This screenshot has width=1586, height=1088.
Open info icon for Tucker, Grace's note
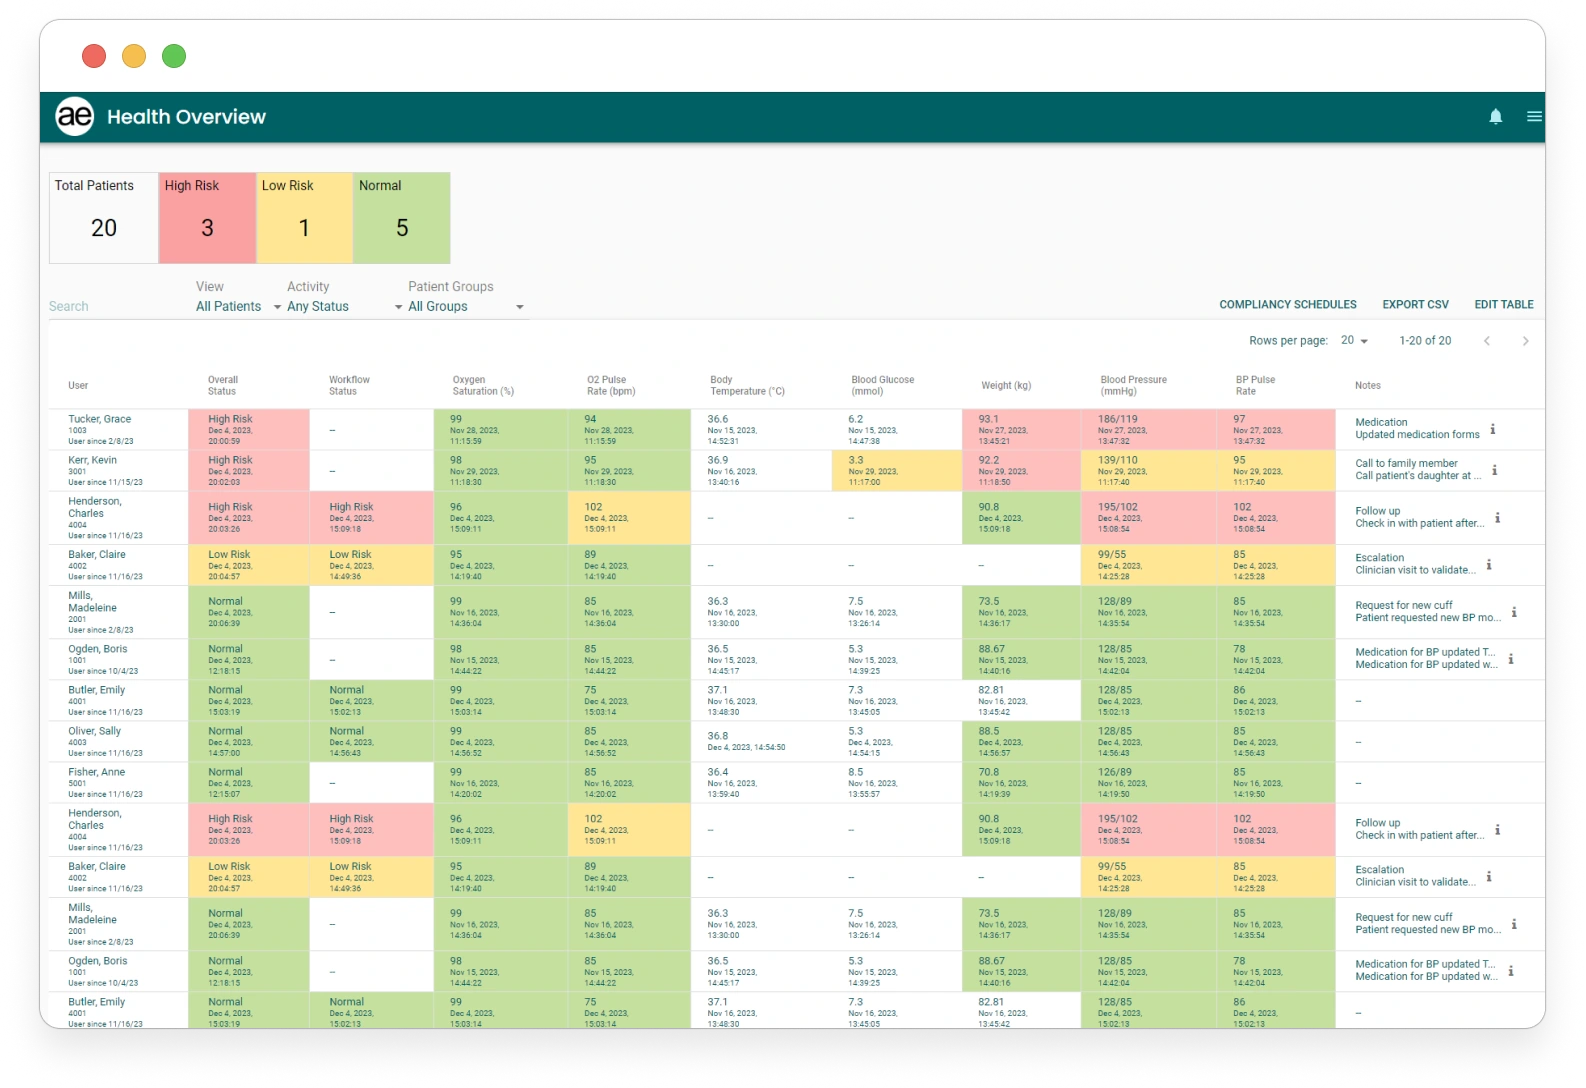(x=1492, y=429)
